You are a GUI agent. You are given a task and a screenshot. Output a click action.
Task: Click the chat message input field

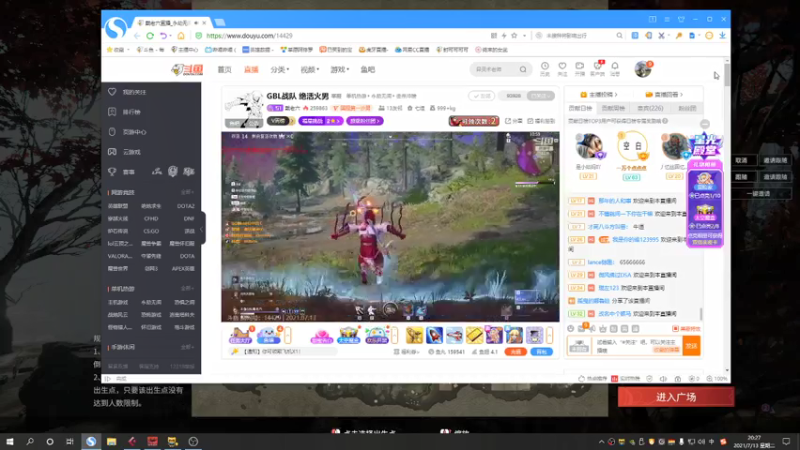[x=637, y=346]
